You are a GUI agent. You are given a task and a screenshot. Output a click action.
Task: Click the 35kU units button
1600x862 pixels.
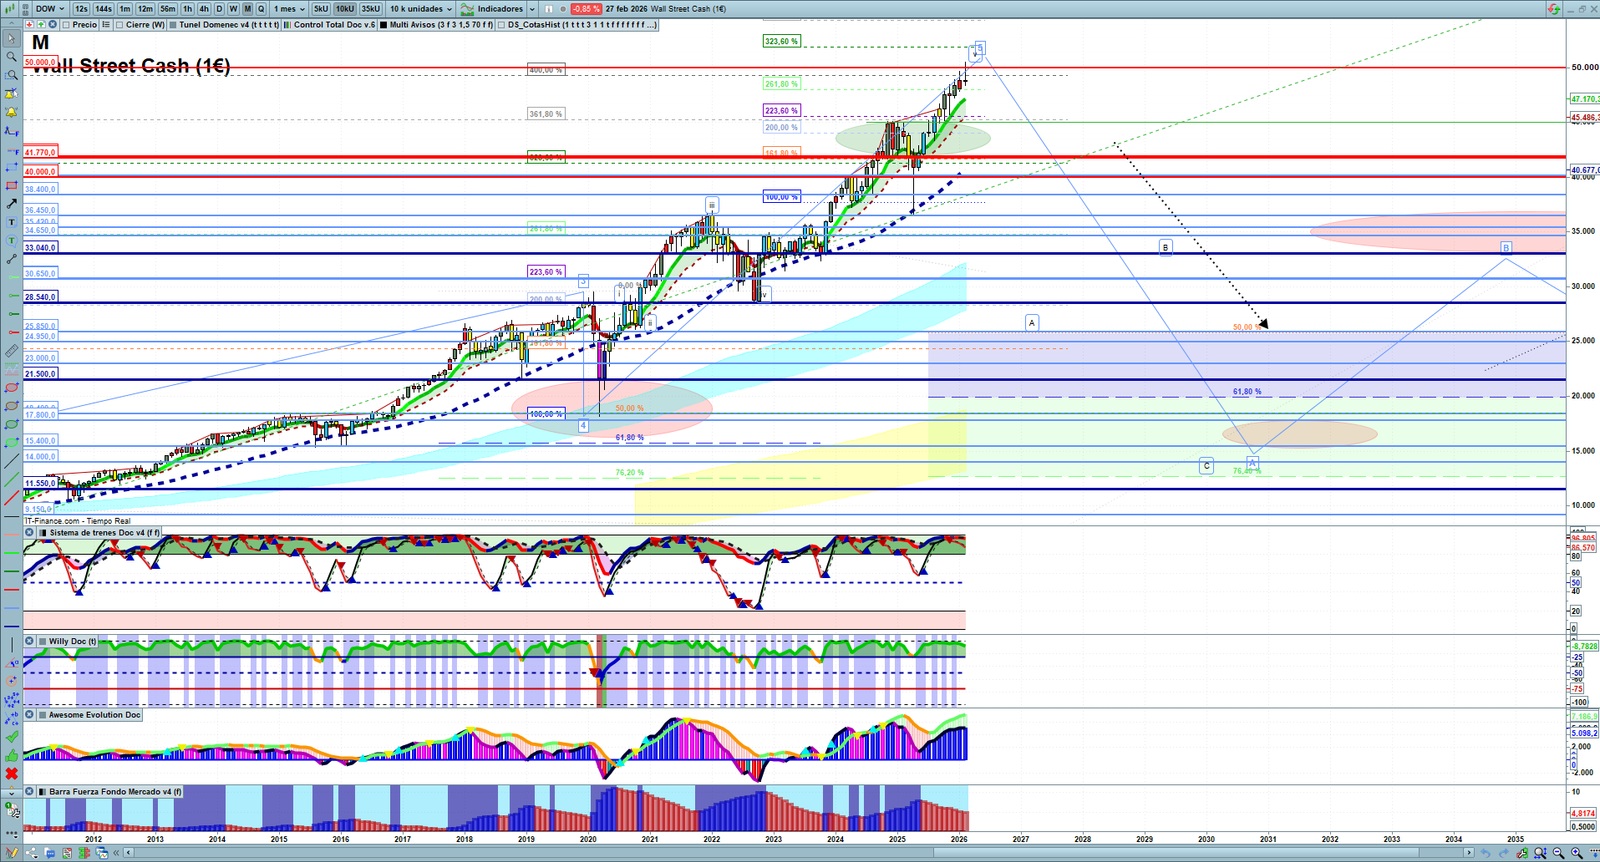point(371,9)
